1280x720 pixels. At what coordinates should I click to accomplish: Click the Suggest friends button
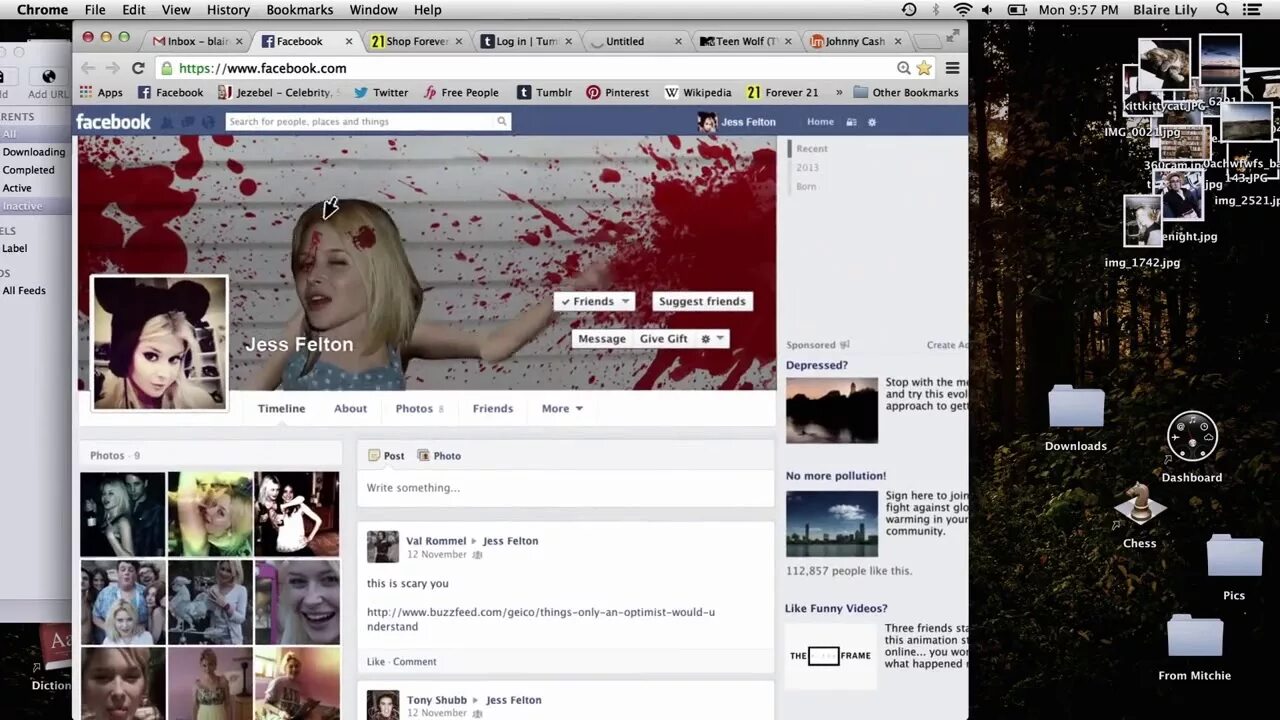tap(702, 301)
